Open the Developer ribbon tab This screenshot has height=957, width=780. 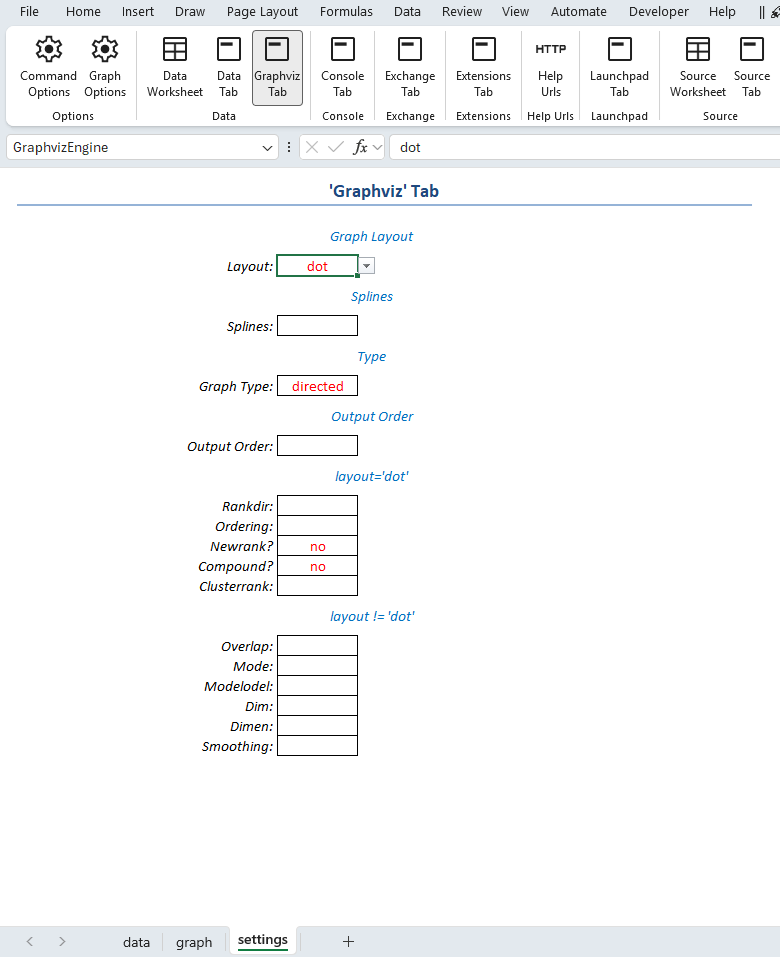(x=659, y=12)
